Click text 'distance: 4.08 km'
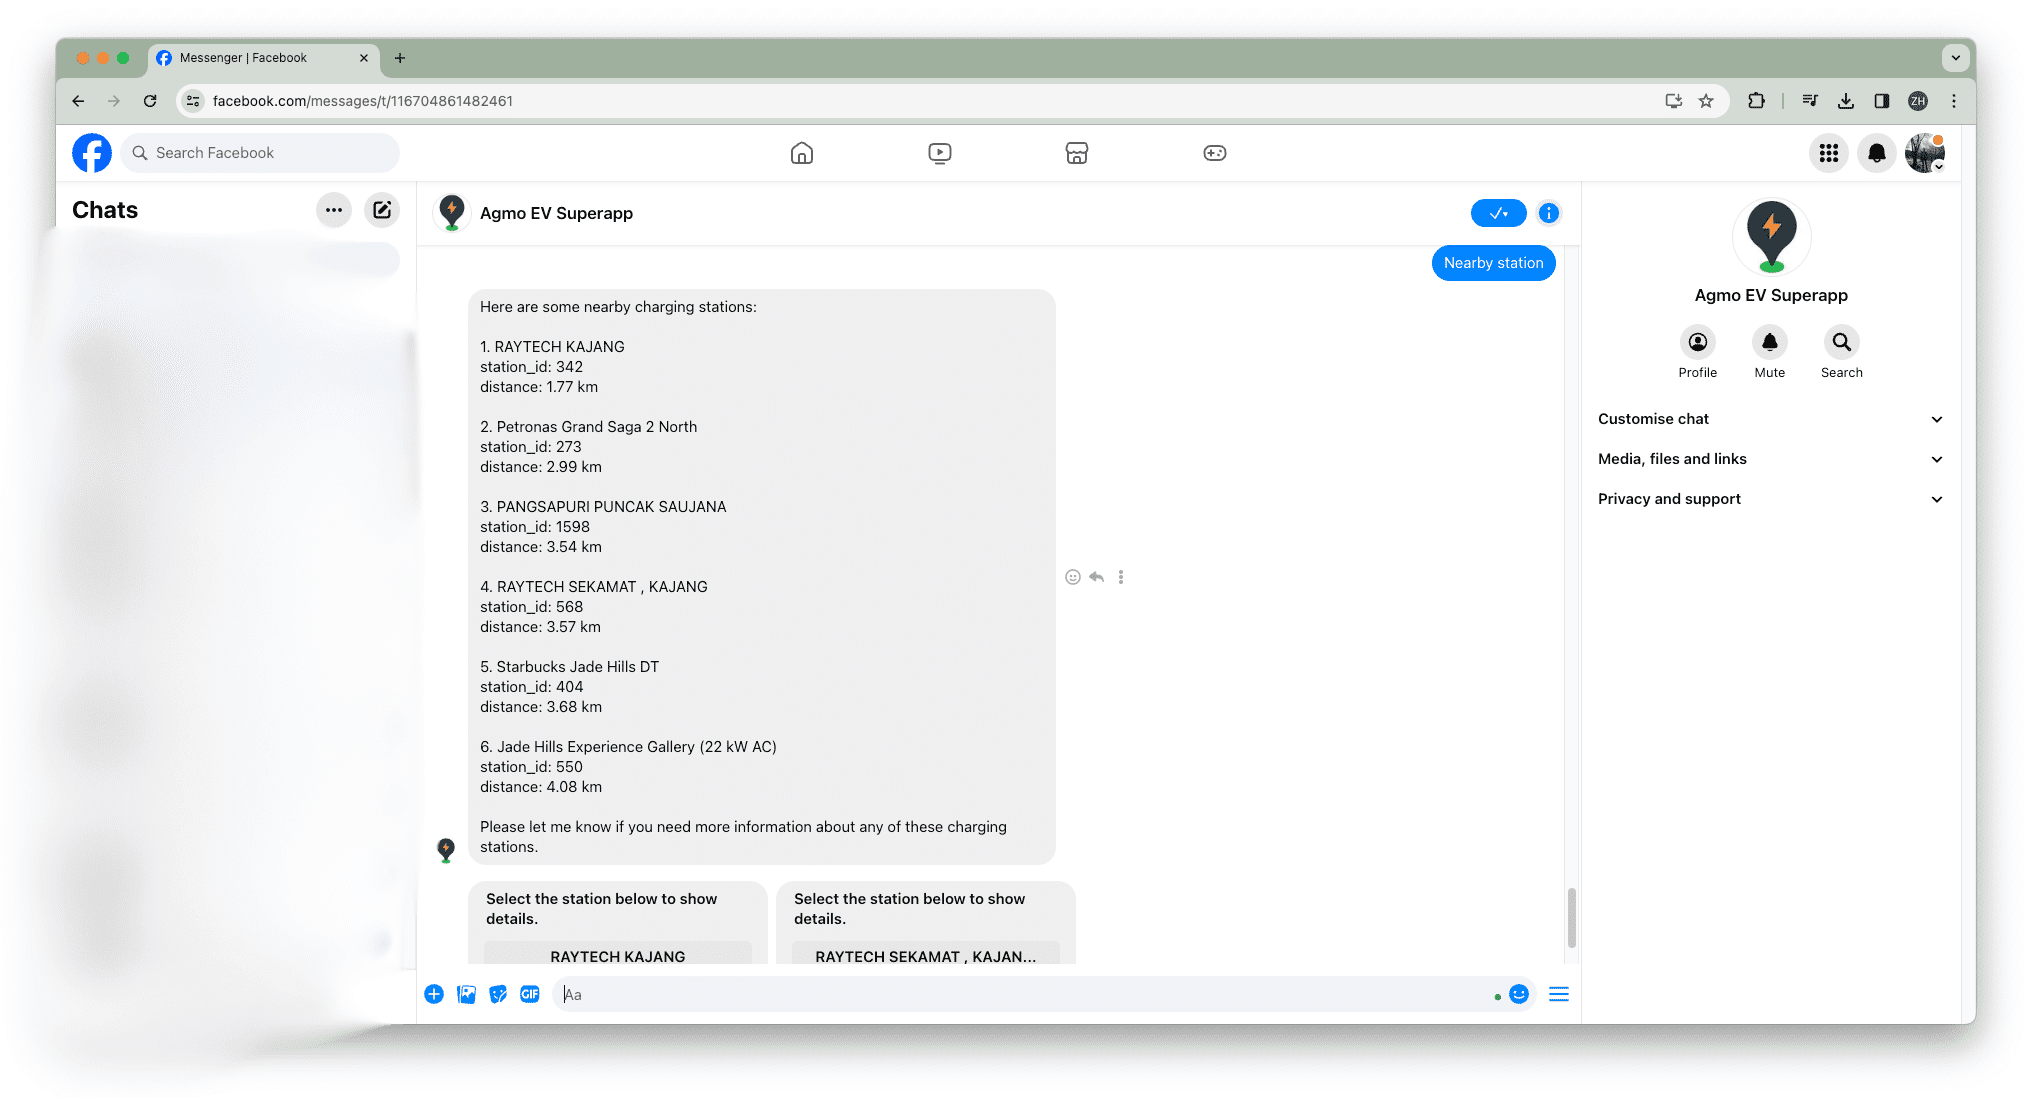The width and height of the screenshot is (2032, 1098). click(x=541, y=787)
